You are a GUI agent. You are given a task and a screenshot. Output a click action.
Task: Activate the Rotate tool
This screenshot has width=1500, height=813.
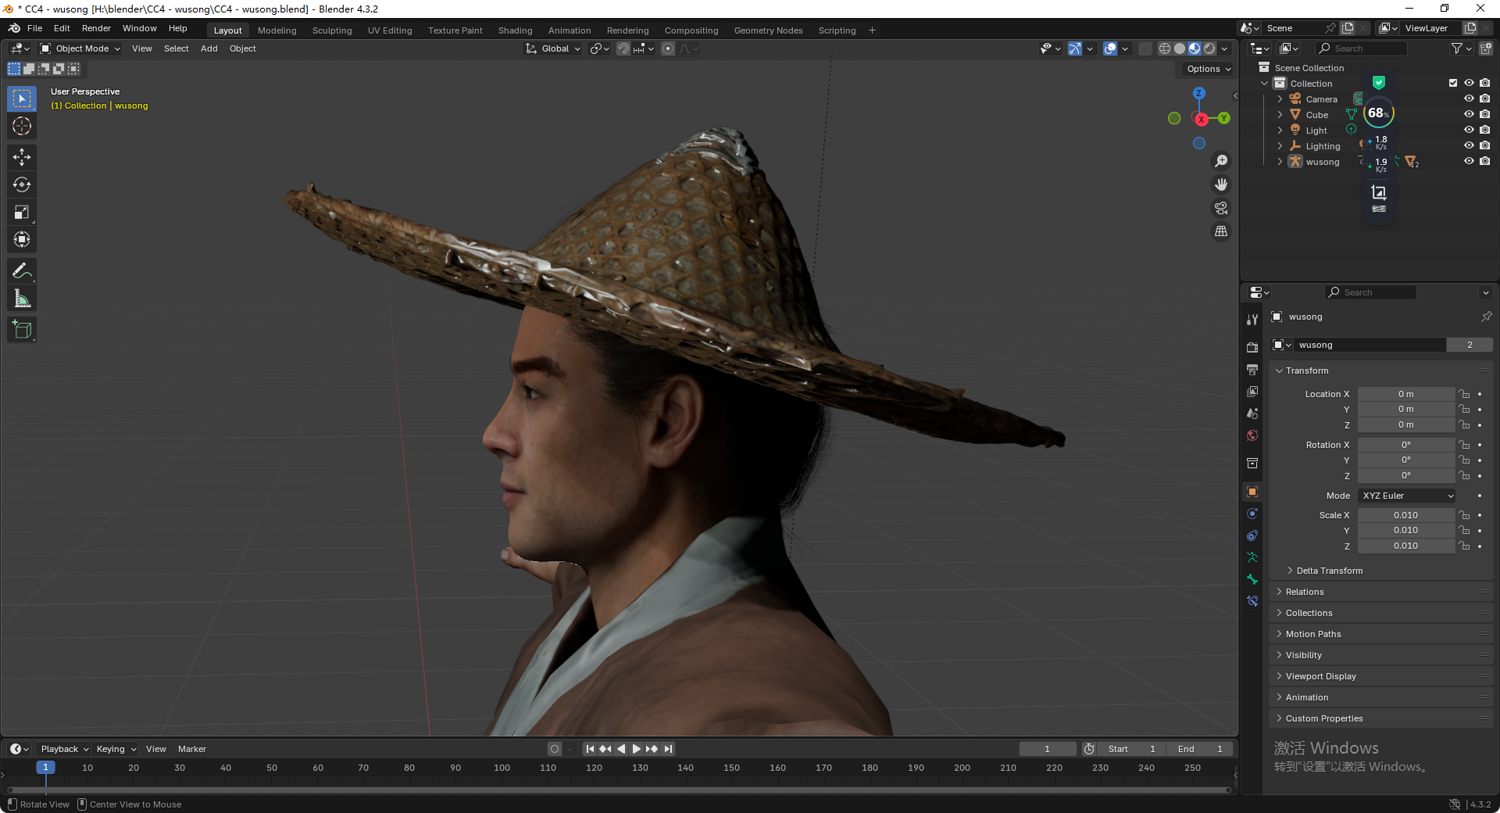[x=22, y=185]
